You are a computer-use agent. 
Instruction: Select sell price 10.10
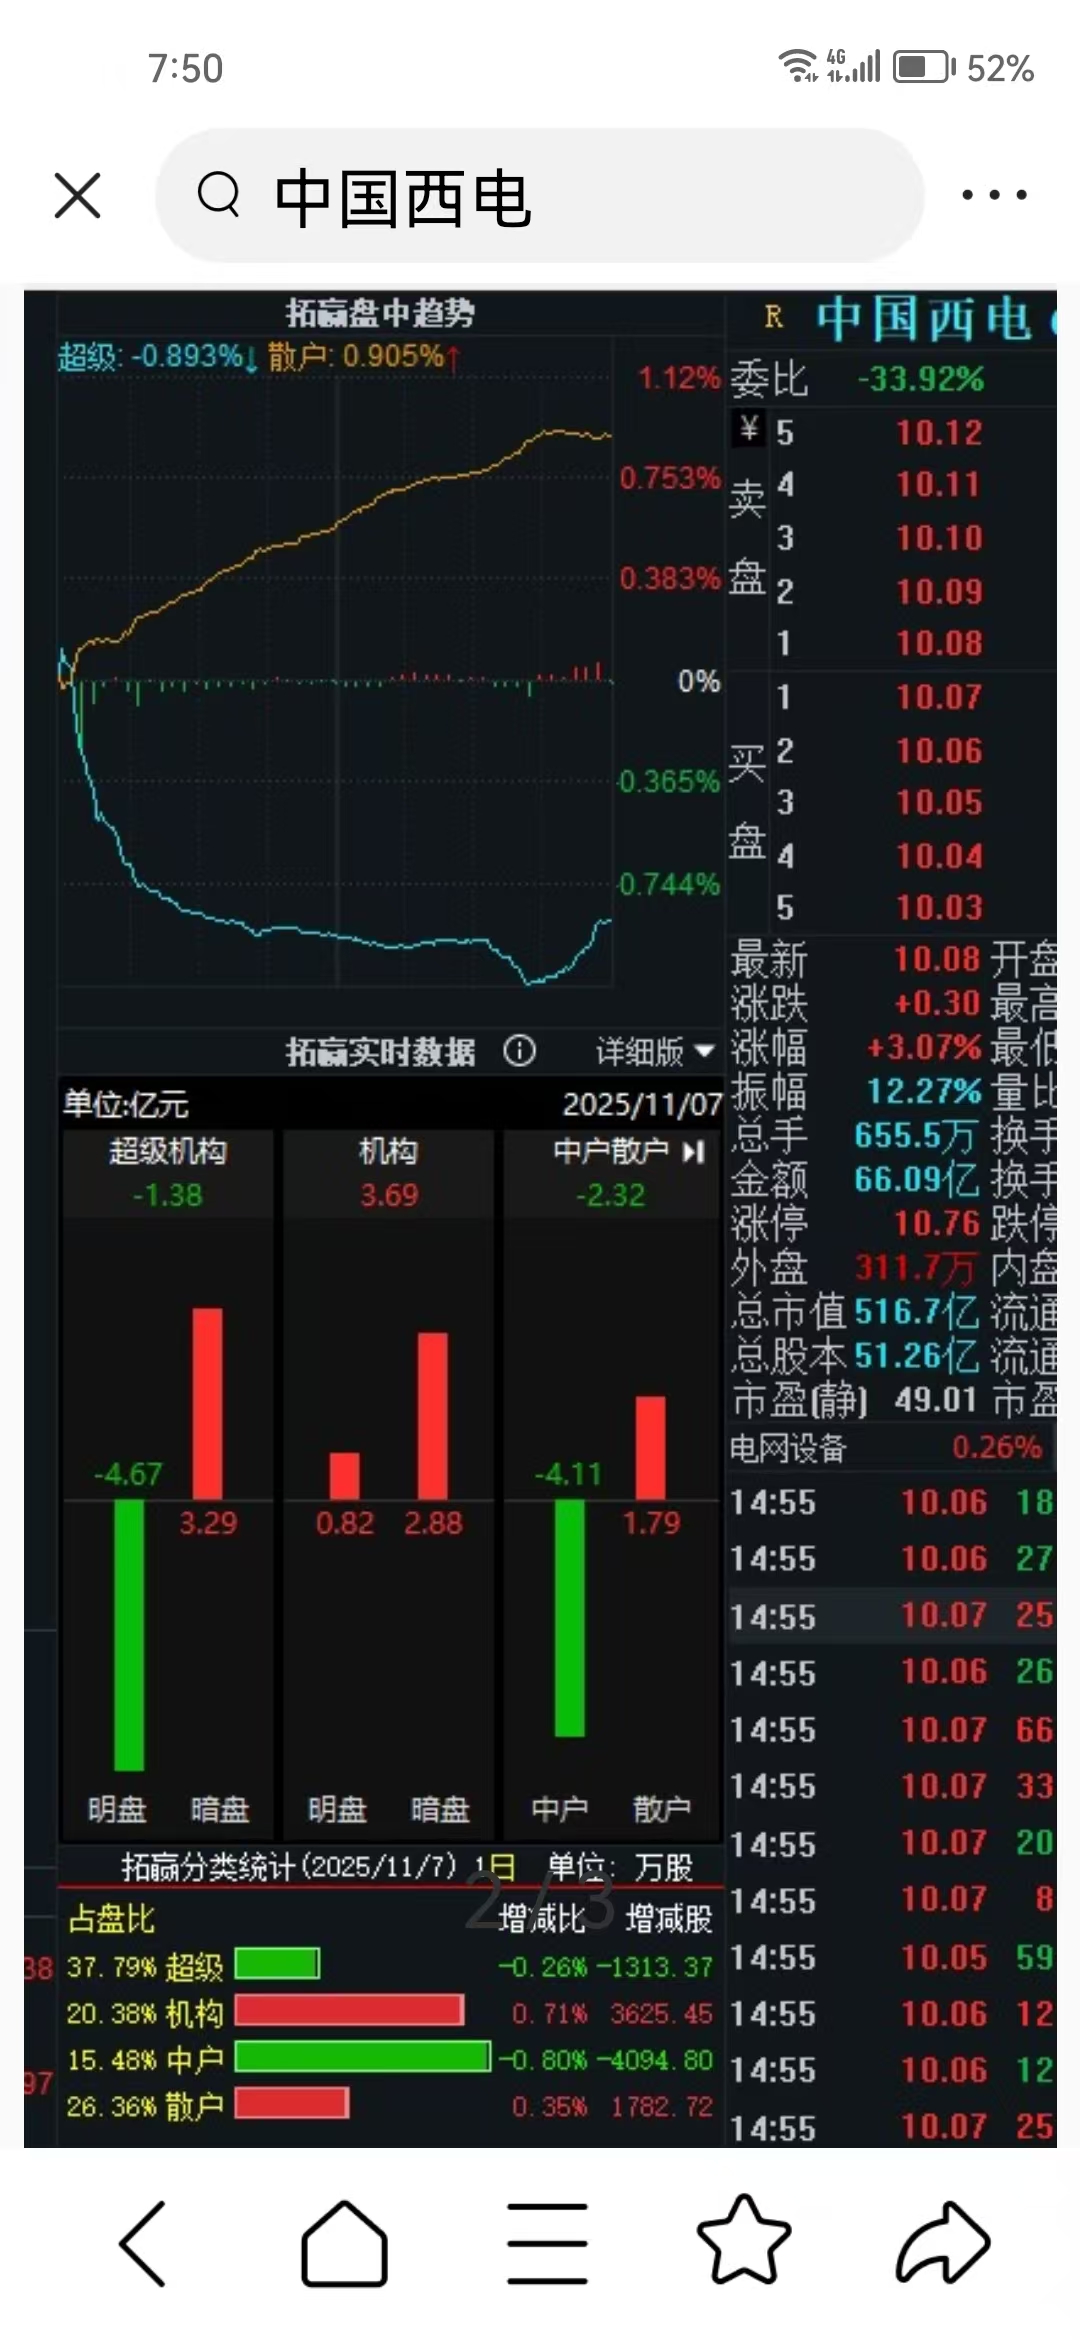click(939, 537)
